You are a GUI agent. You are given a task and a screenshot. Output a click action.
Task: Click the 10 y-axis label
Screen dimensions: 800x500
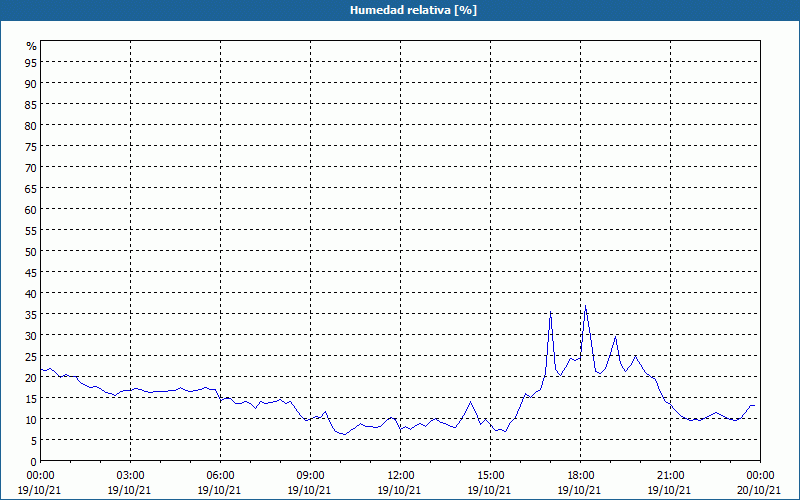(31, 419)
